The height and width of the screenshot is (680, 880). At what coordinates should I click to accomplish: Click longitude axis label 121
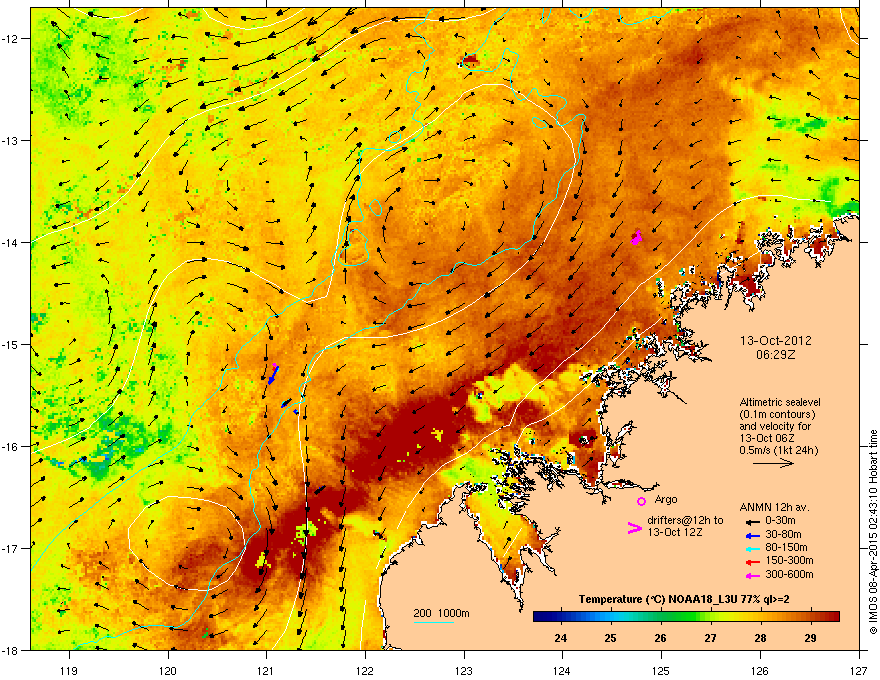pyautogui.click(x=266, y=670)
